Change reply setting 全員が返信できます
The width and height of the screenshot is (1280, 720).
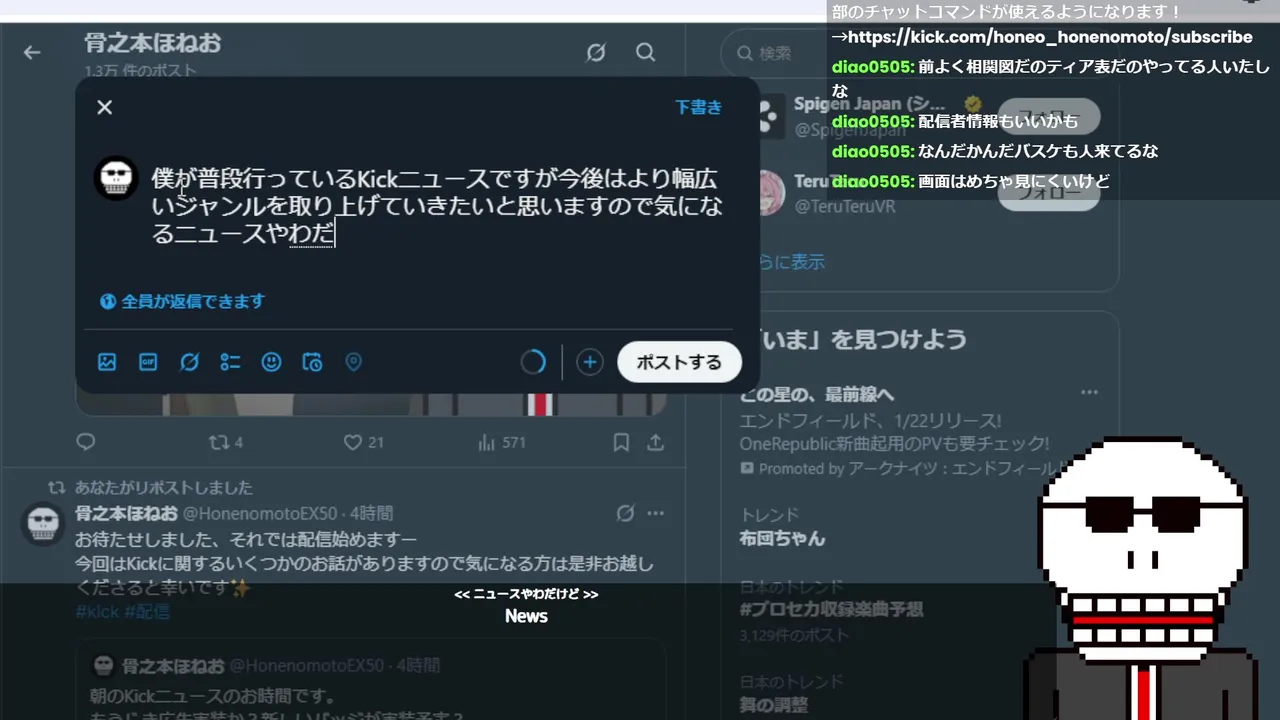[183, 301]
